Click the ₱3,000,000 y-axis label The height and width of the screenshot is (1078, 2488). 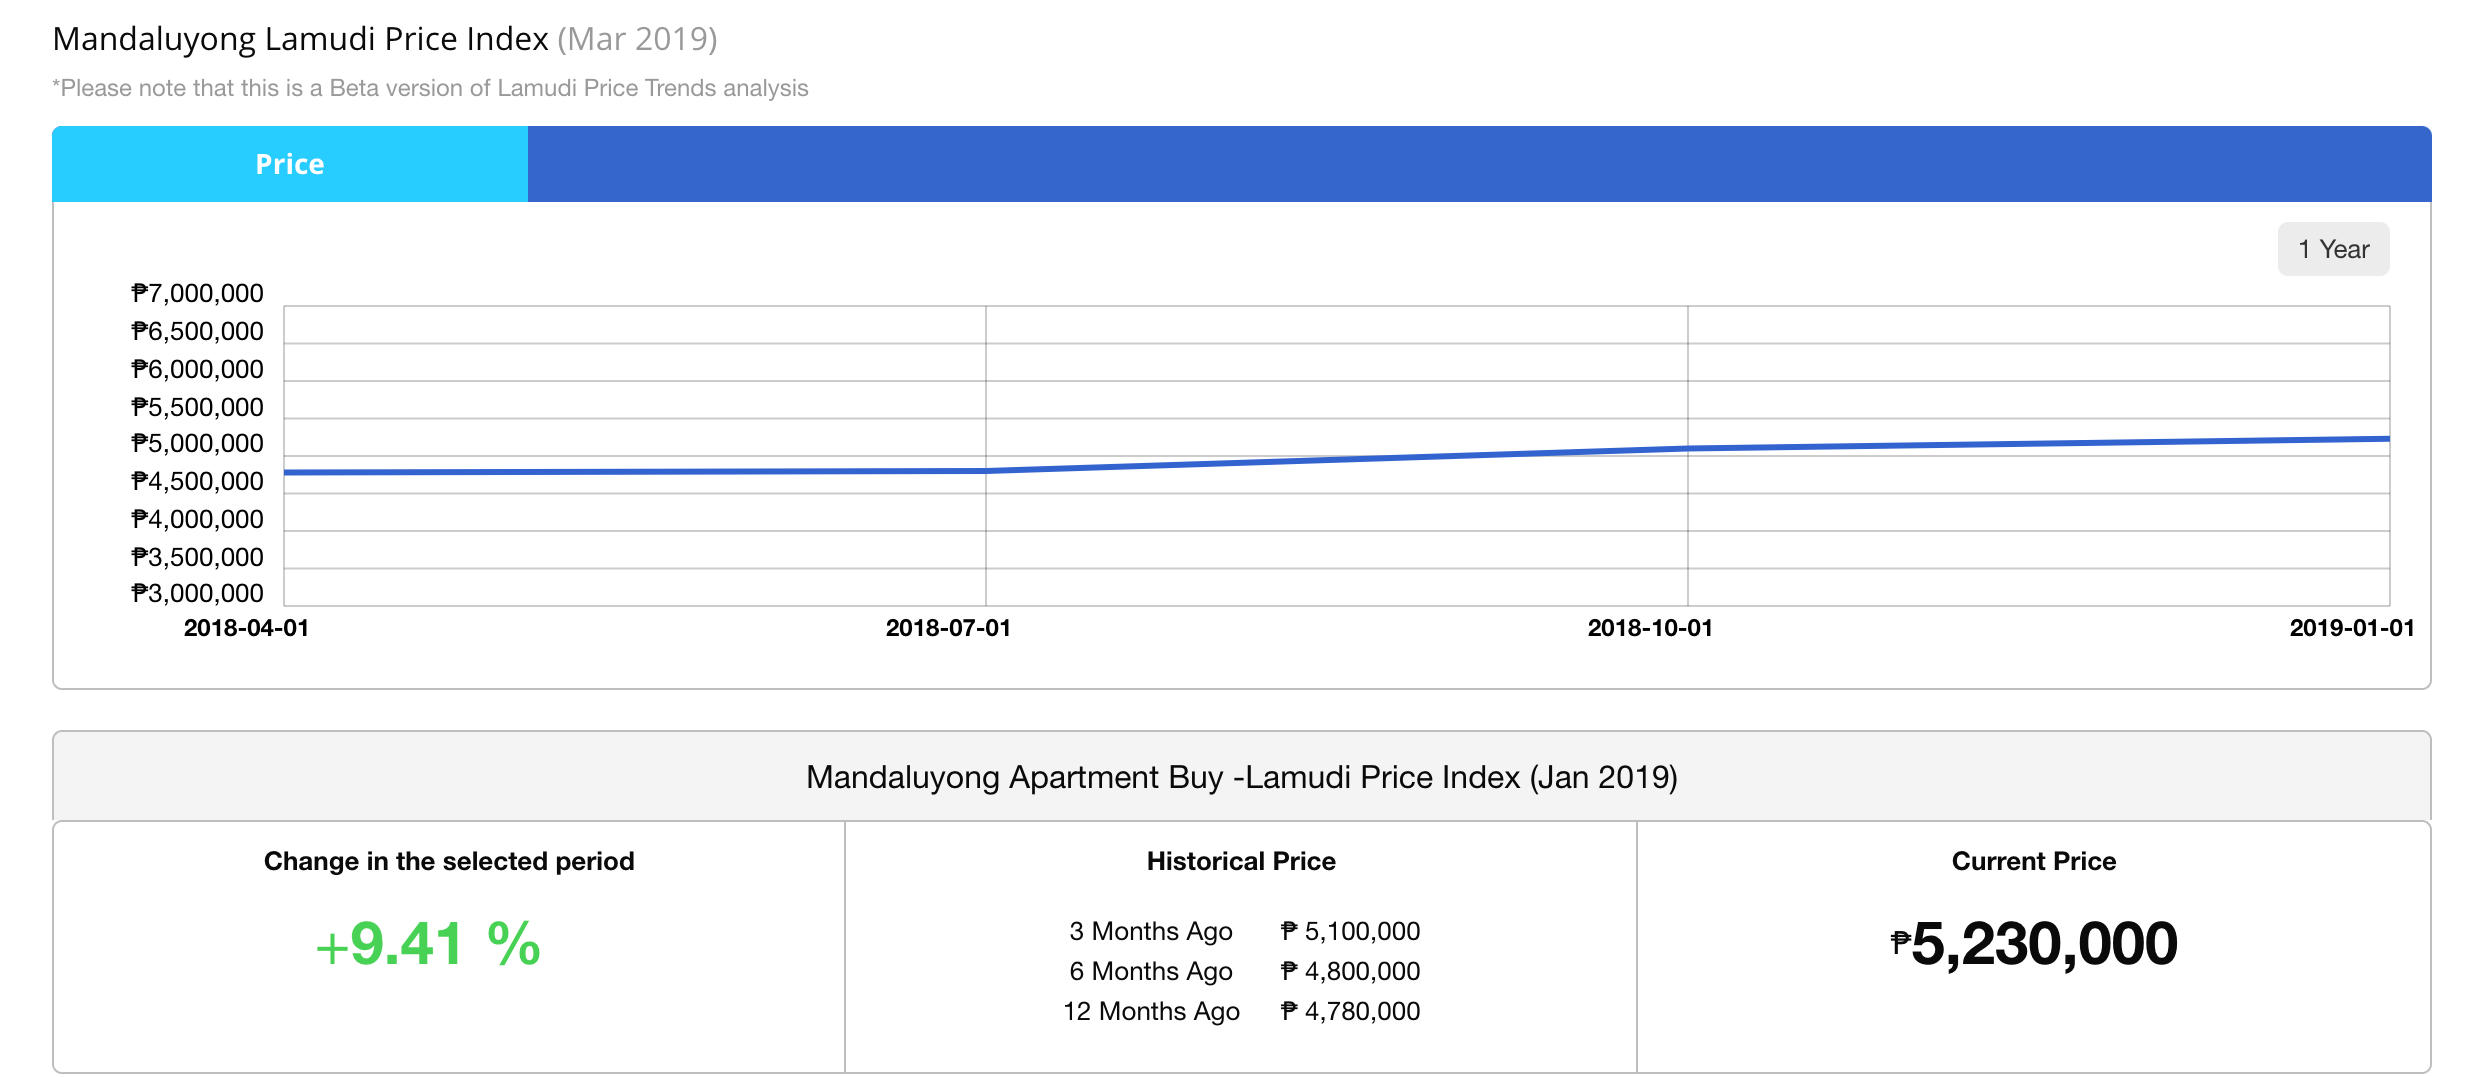point(198,593)
